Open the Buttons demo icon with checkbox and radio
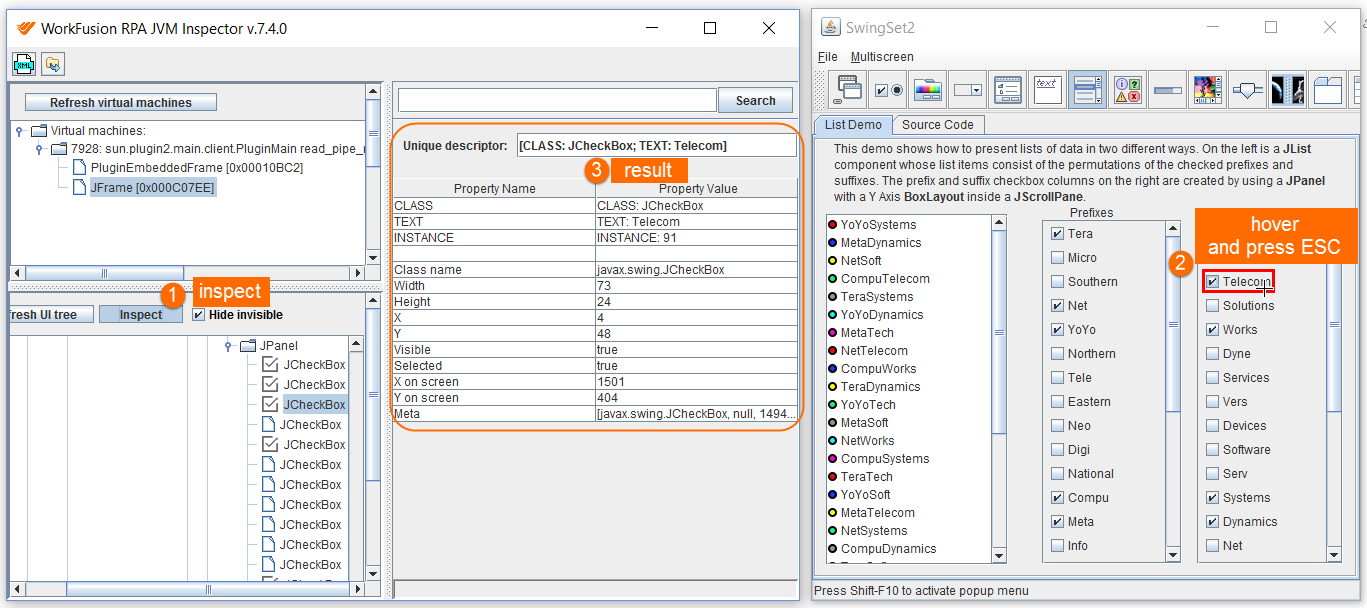The height and width of the screenshot is (608, 1367). (x=888, y=90)
